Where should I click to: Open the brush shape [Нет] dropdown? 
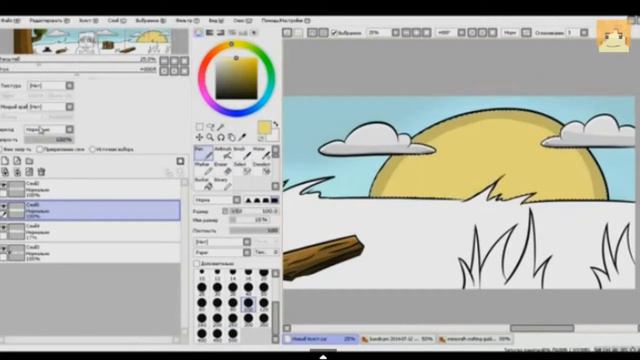[247, 242]
